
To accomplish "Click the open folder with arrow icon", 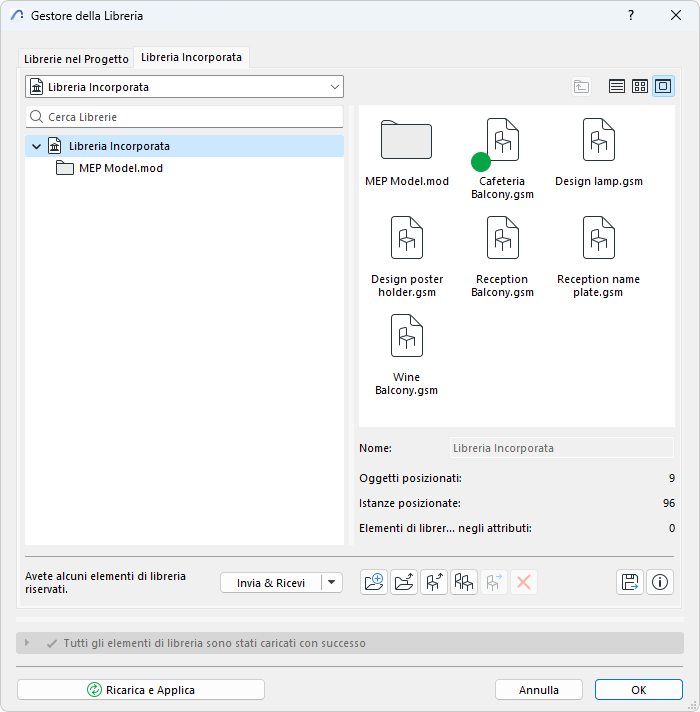I will click(x=404, y=582).
